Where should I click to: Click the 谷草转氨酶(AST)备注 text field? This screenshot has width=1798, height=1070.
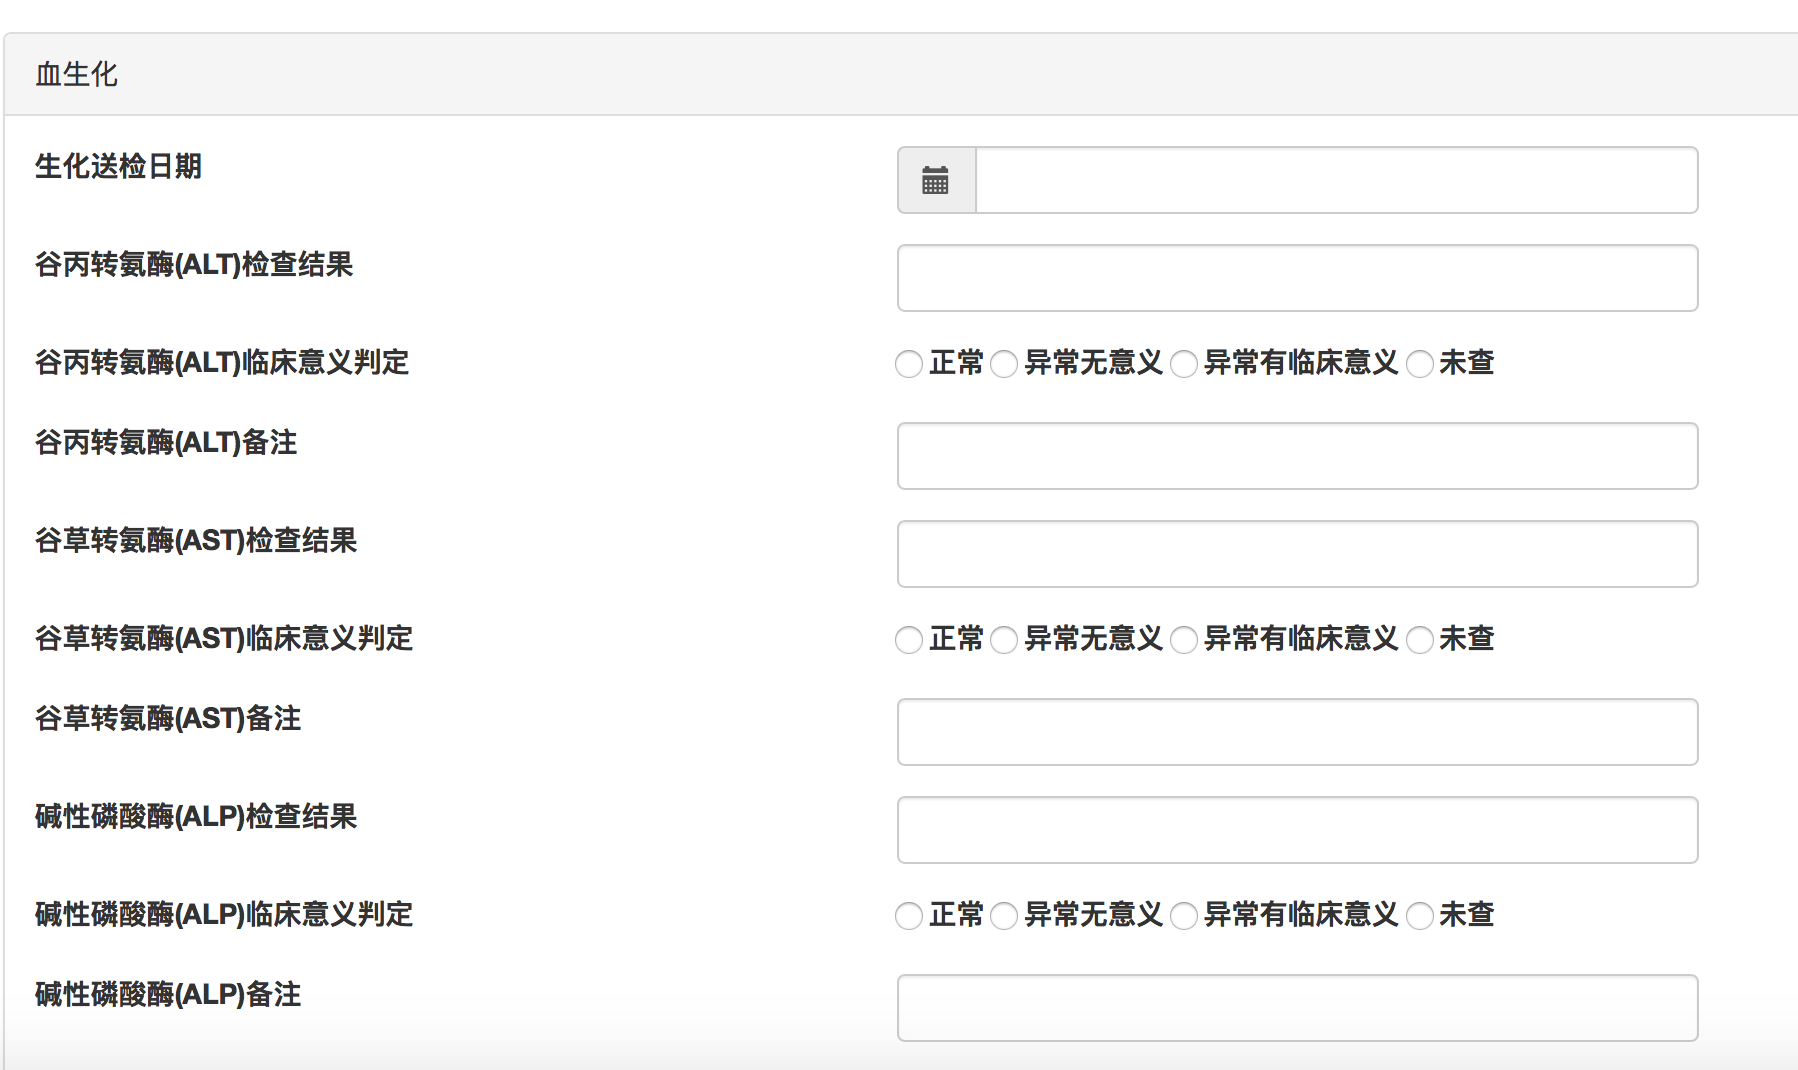(x=1297, y=732)
